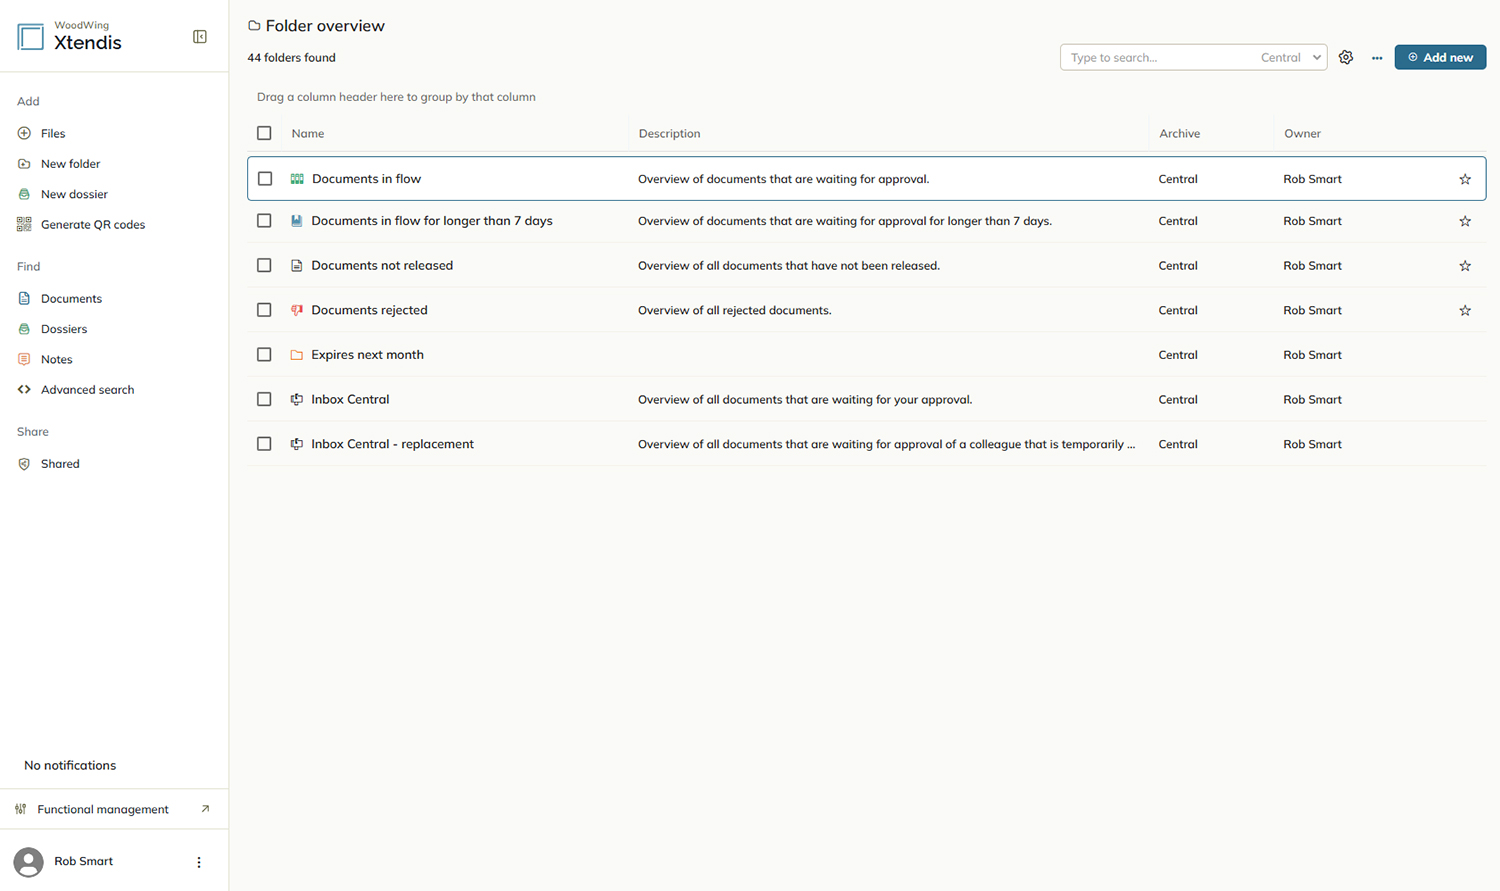Check the Expires next month checkbox
Viewport: 1500px width, 891px height.
click(x=264, y=354)
